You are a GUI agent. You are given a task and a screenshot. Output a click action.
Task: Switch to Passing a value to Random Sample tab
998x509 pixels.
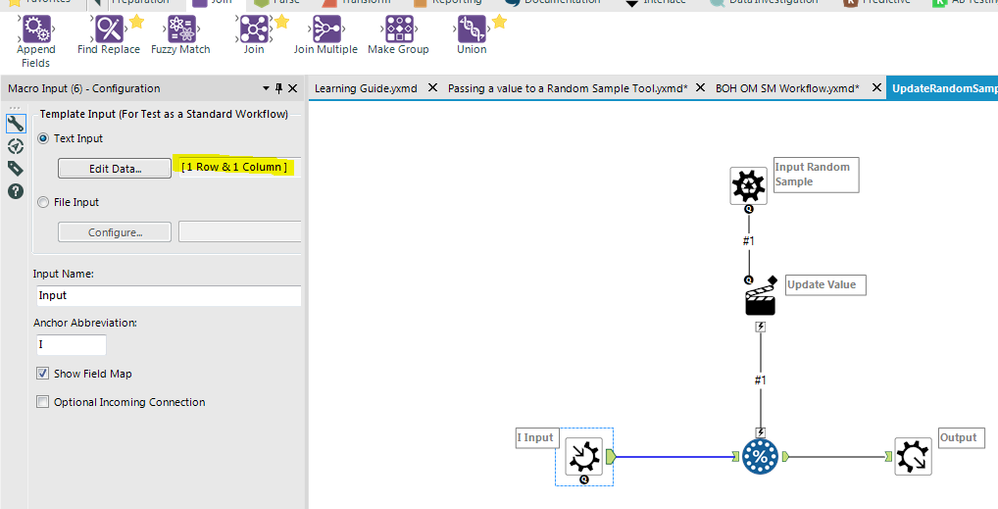(567, 88)
